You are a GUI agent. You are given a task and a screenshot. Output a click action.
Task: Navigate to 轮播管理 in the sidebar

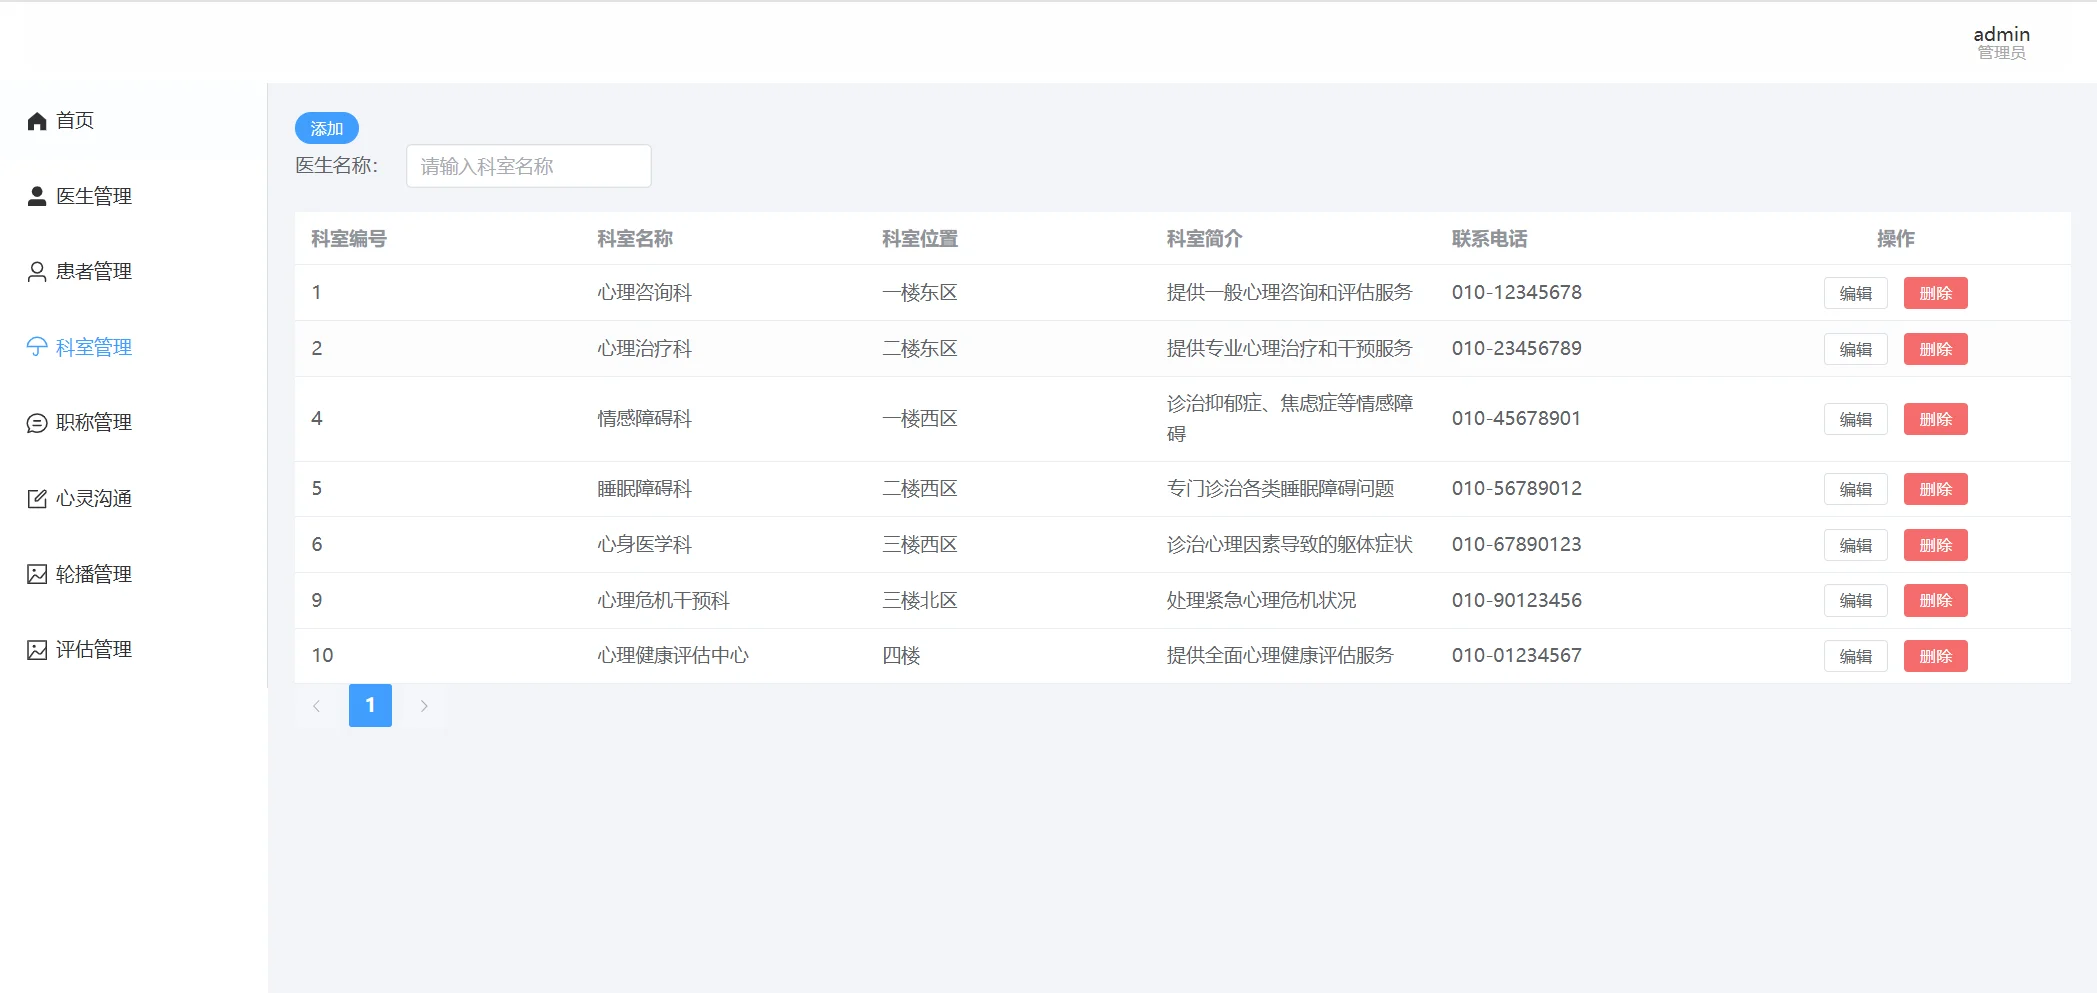[94, 573]
